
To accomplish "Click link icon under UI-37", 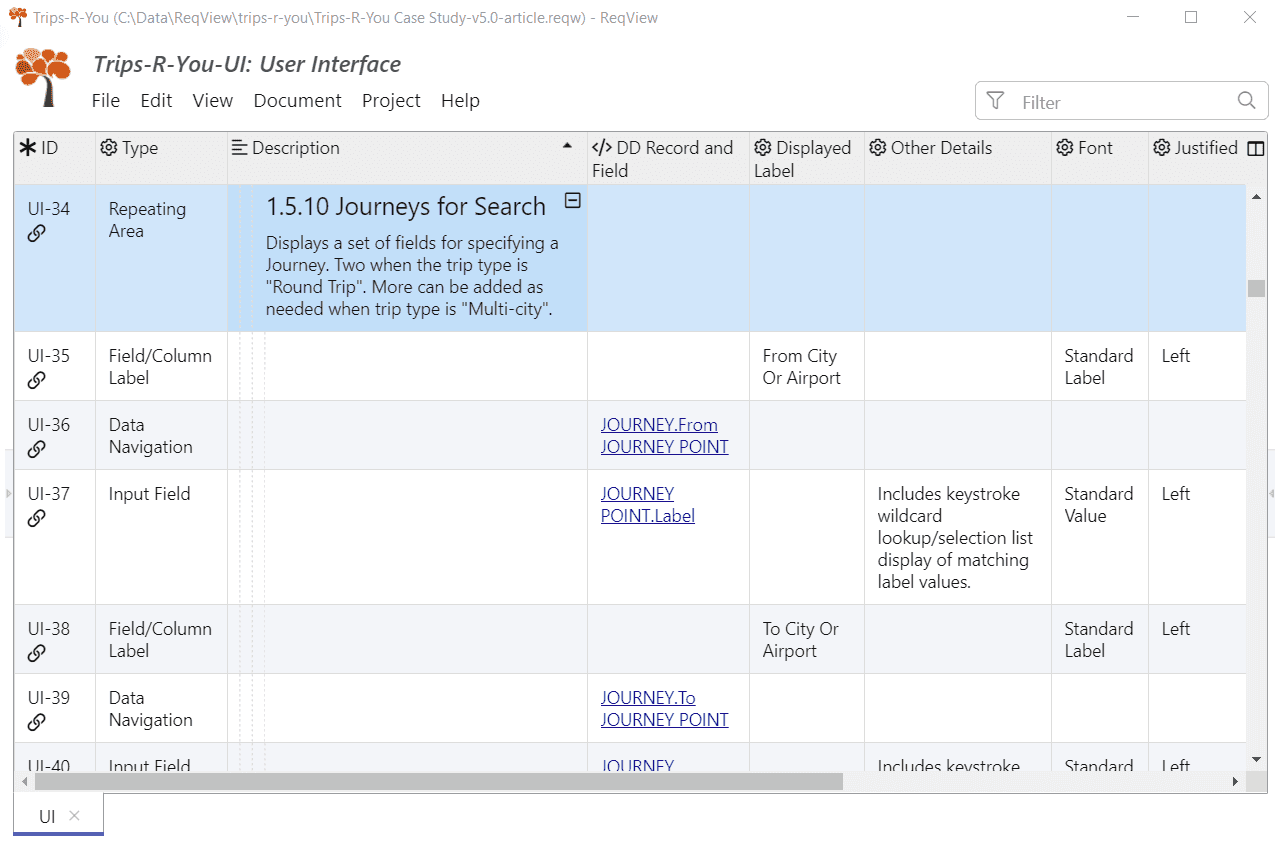I will tap(37, 518).
